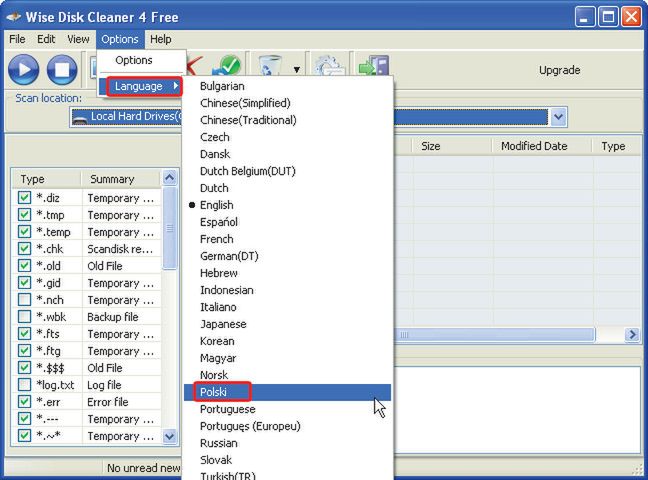Image resolution: width=648 pixels, height=480 pixels.
Task: Click the file type list scrollbar thumb
Action: pyautogui.click(x=170, y=228)
